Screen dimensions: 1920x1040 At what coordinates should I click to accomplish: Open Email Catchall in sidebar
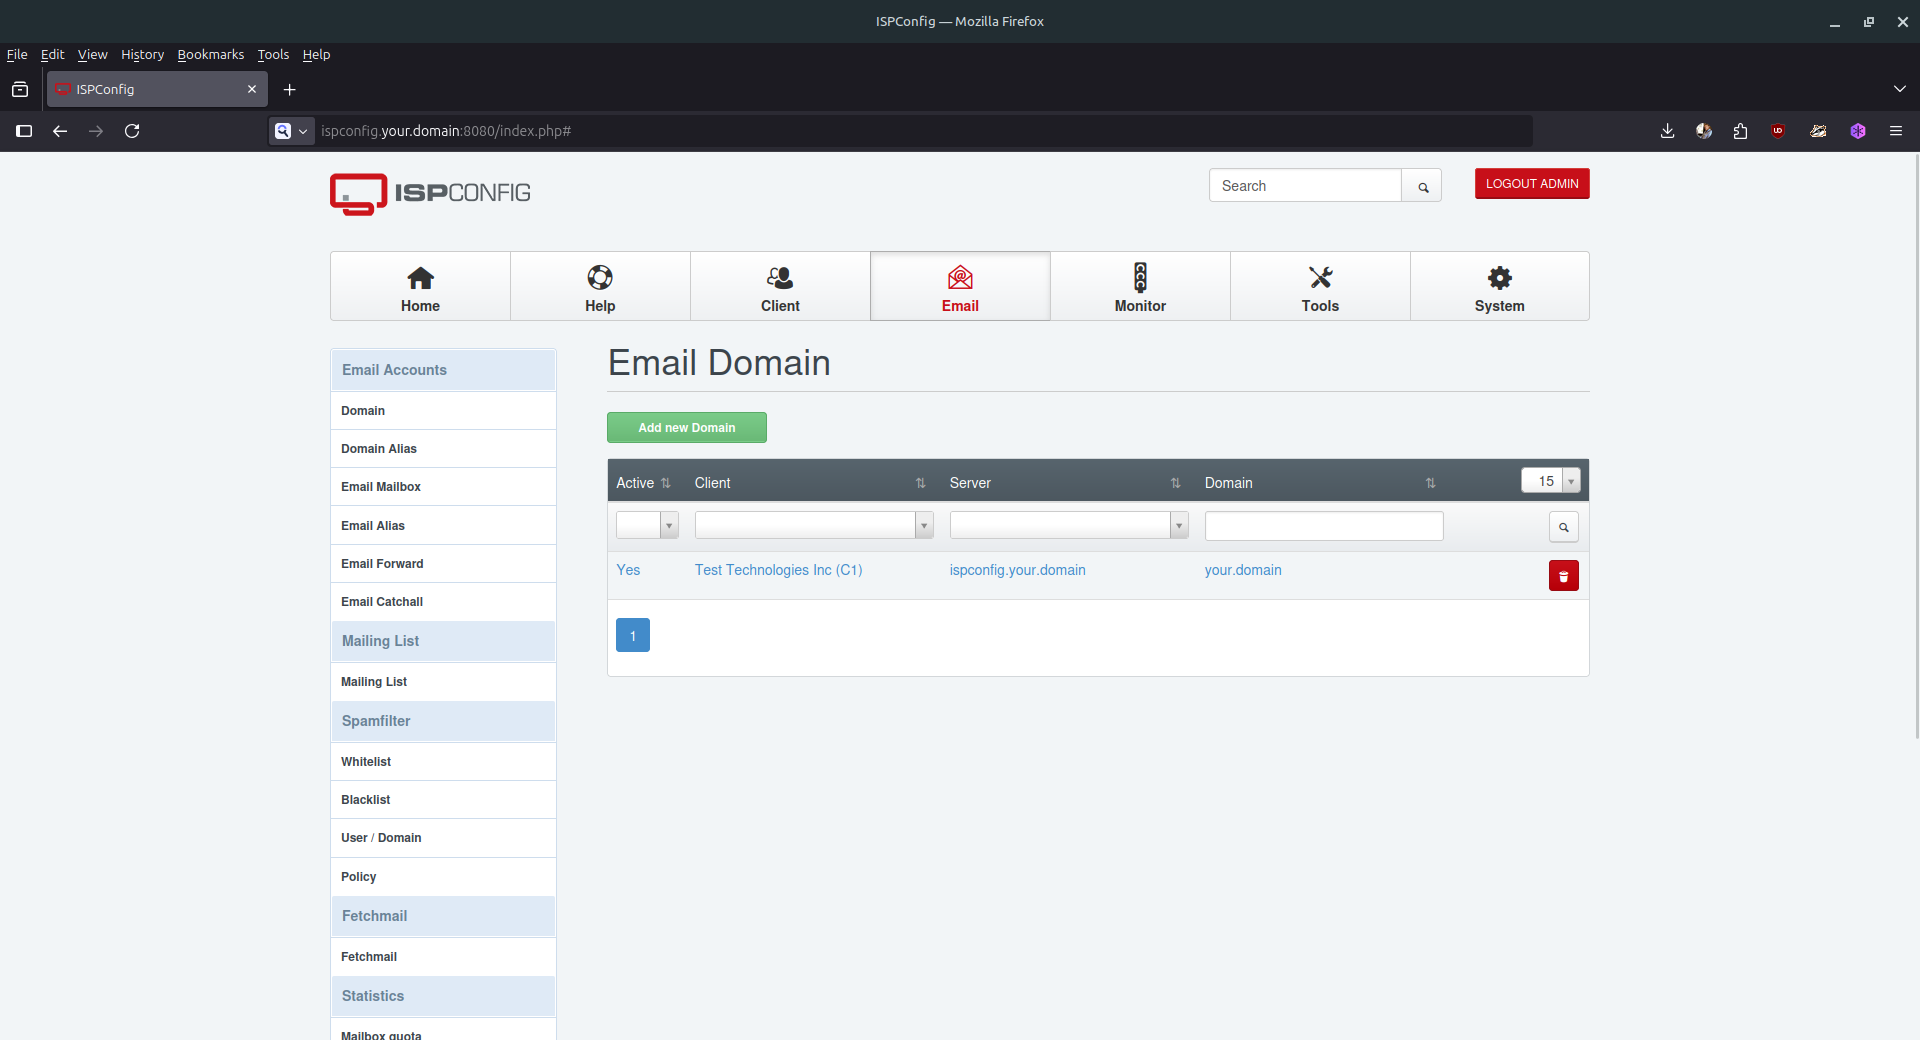(443, 602)
